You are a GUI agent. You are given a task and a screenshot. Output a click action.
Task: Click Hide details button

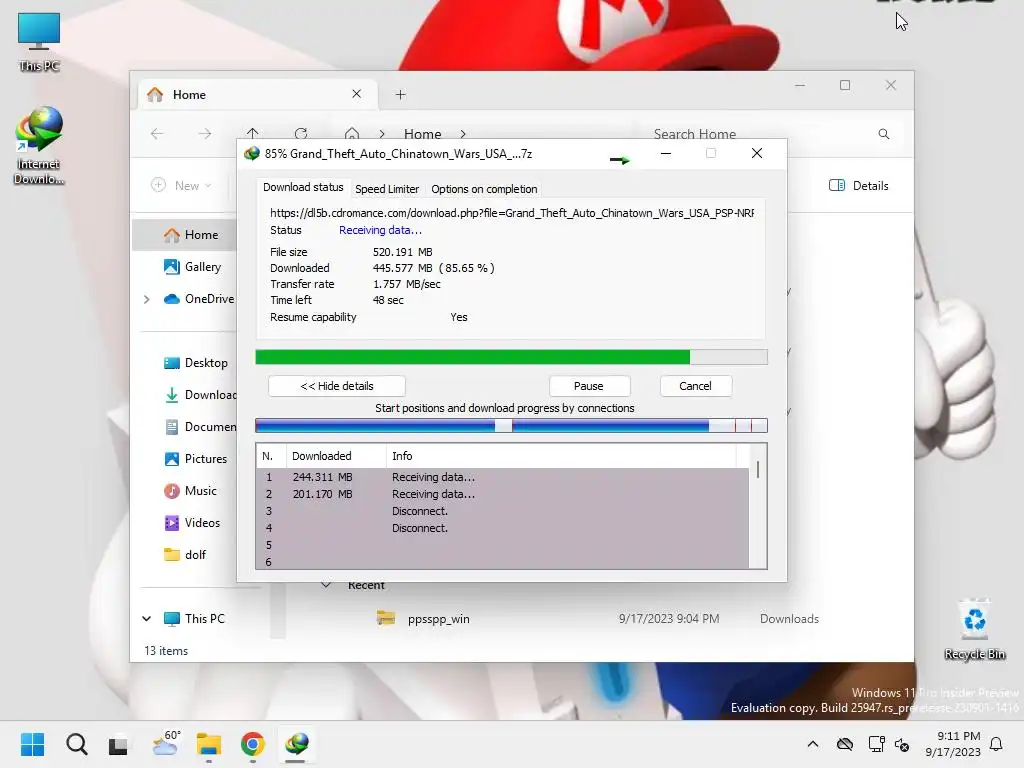pyautogui.click(x=336, y=386)
